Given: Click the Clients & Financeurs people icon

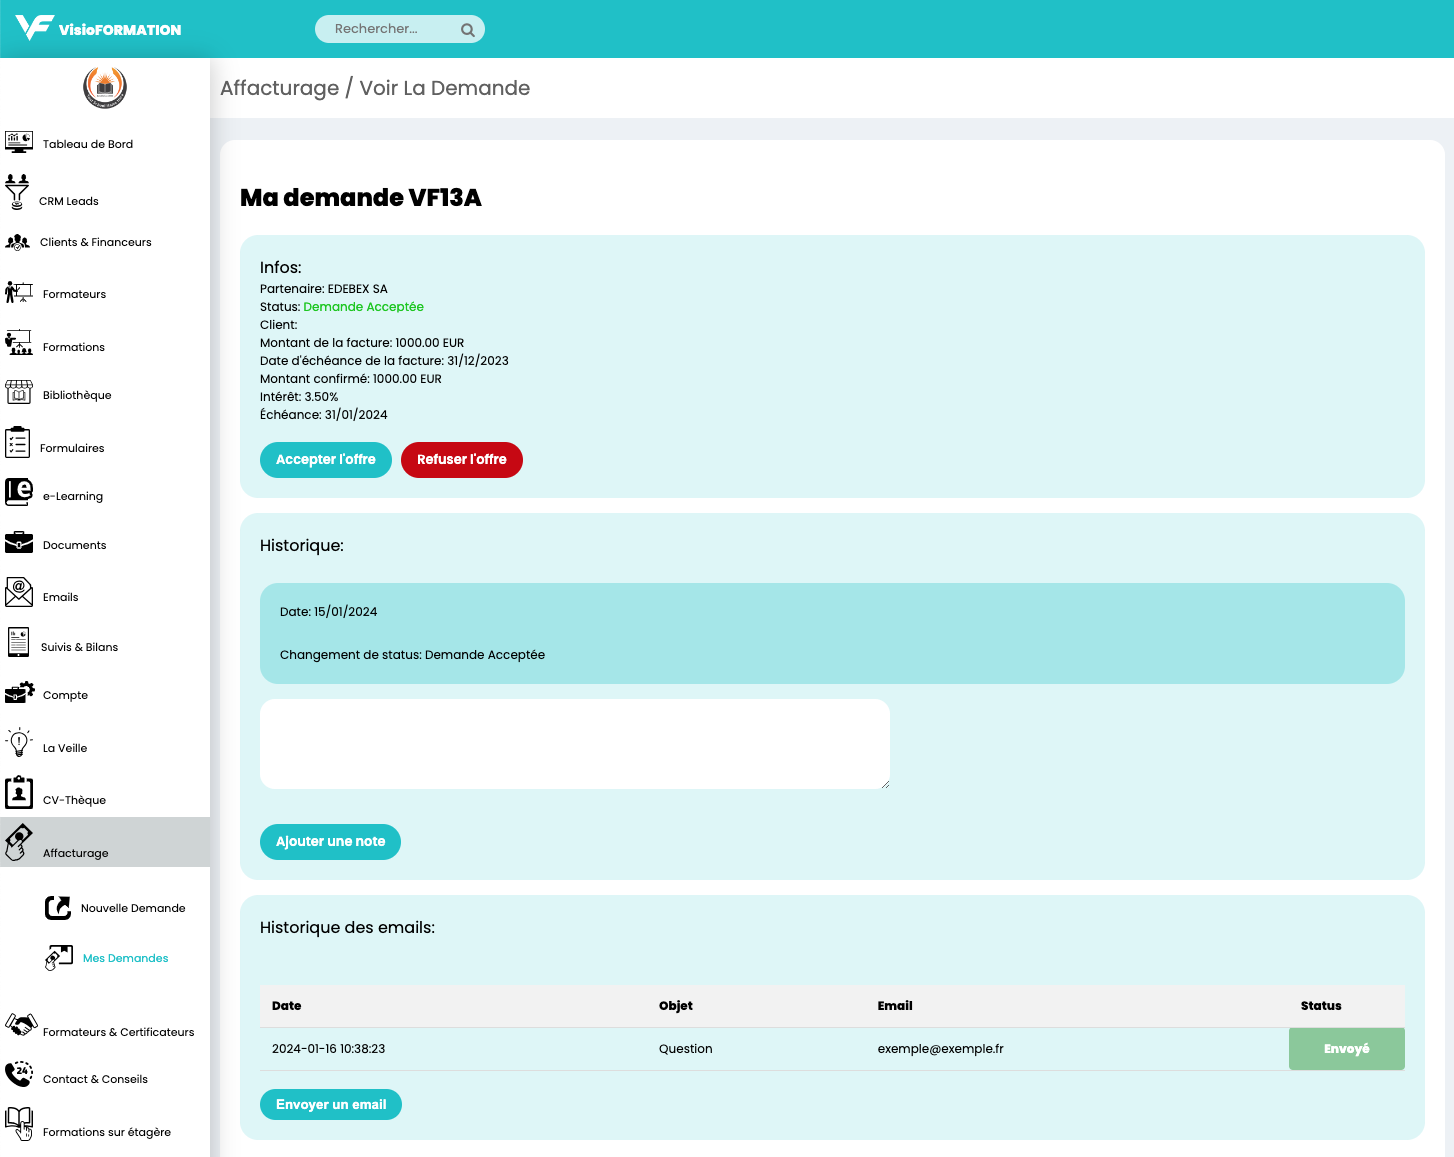Looking at the screenshot, I should pyautogui.click(x=17, y=242).
